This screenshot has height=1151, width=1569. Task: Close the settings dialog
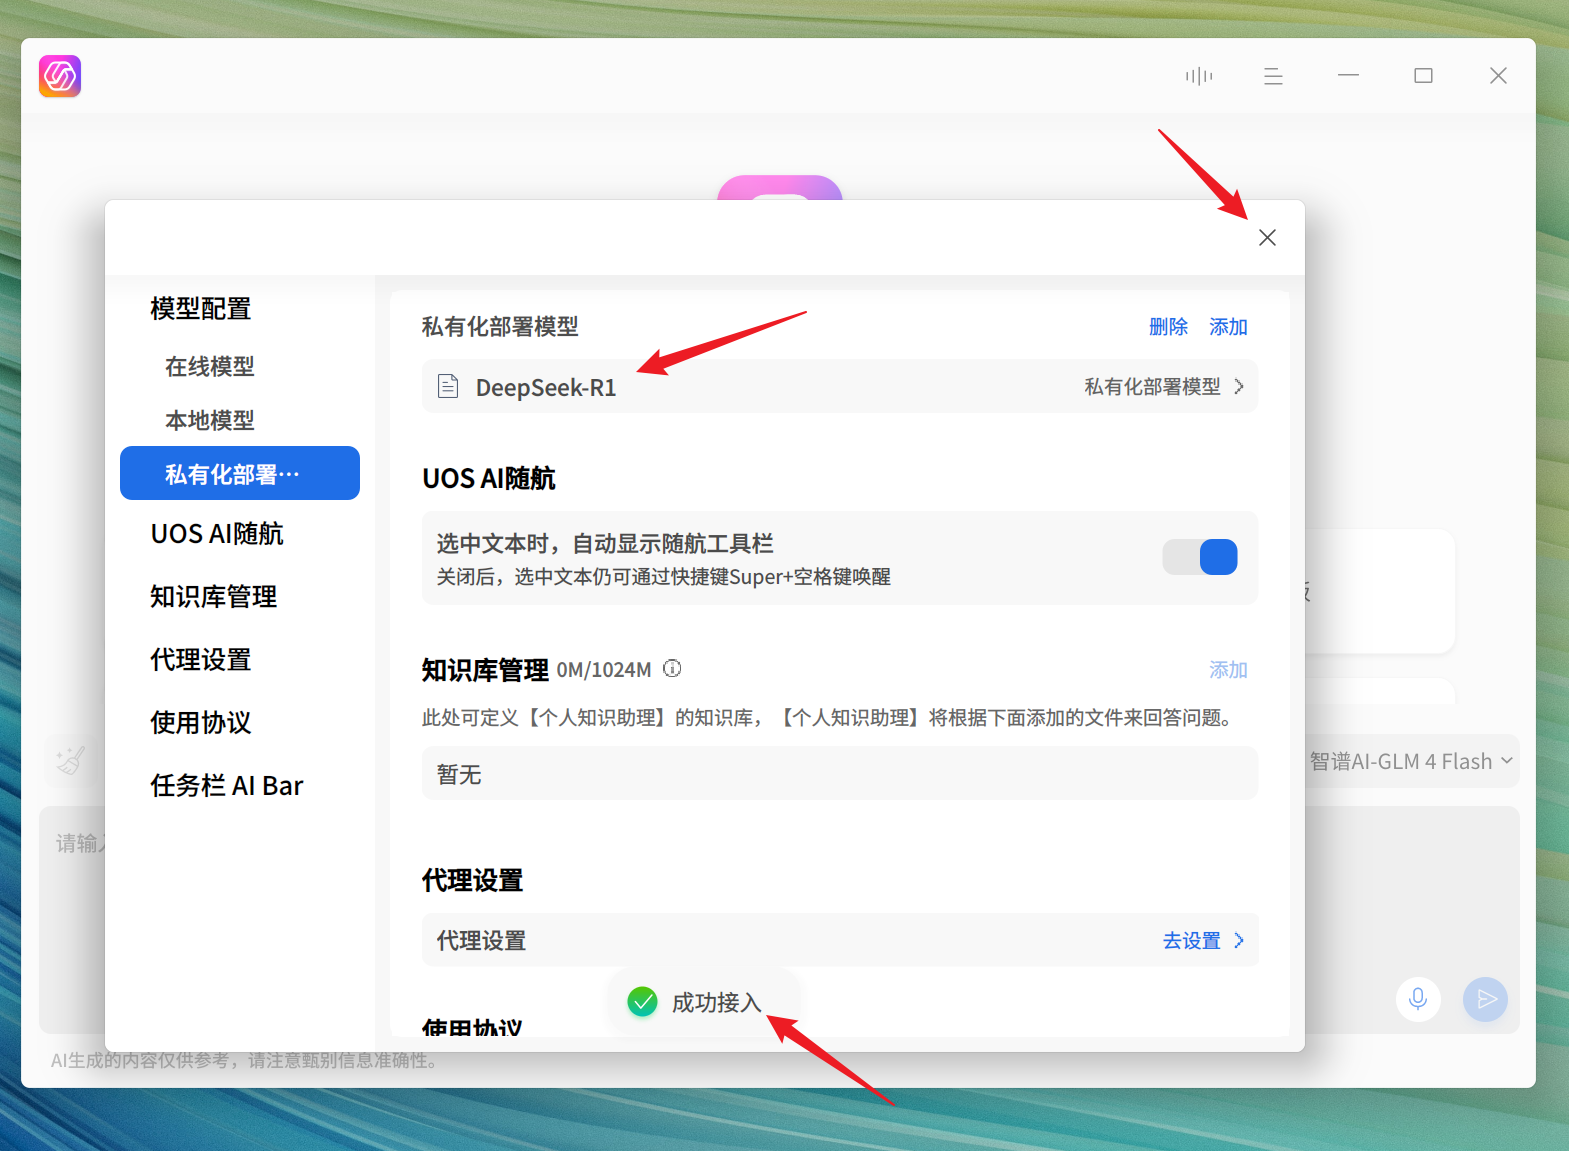1267,237
